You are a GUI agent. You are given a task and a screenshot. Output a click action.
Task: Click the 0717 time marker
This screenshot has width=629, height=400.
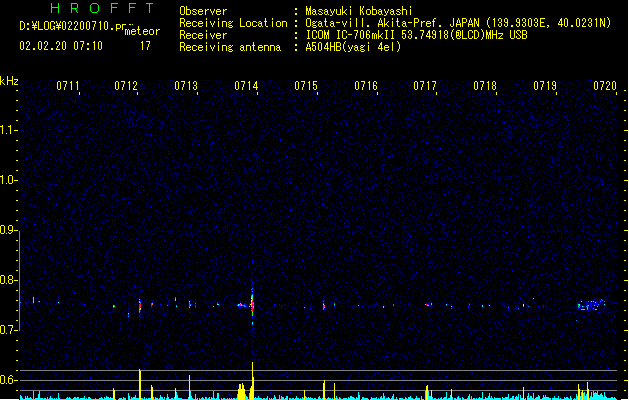tap(425, 85)
